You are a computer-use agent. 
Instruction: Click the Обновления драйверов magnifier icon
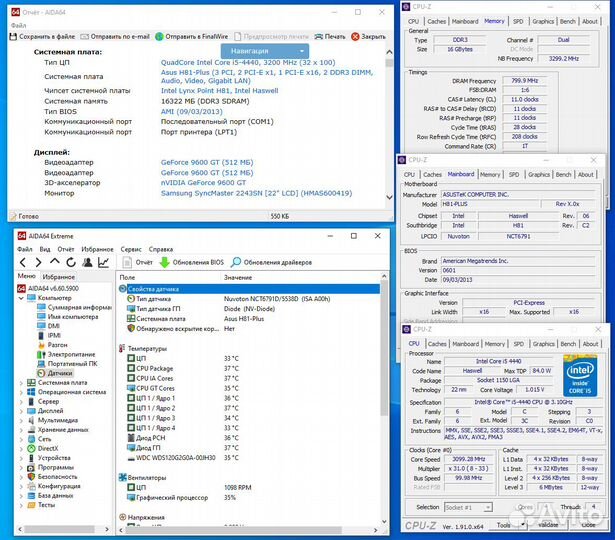pyautogui.click(x=236, y=262)
